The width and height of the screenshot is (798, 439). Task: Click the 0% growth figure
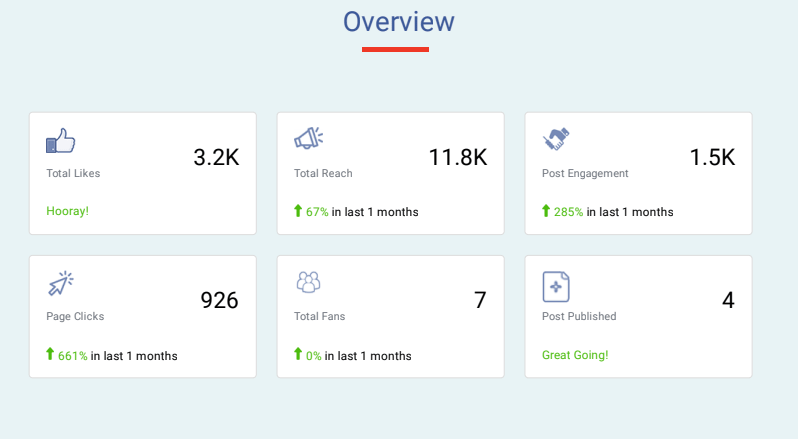coord(314,356)
